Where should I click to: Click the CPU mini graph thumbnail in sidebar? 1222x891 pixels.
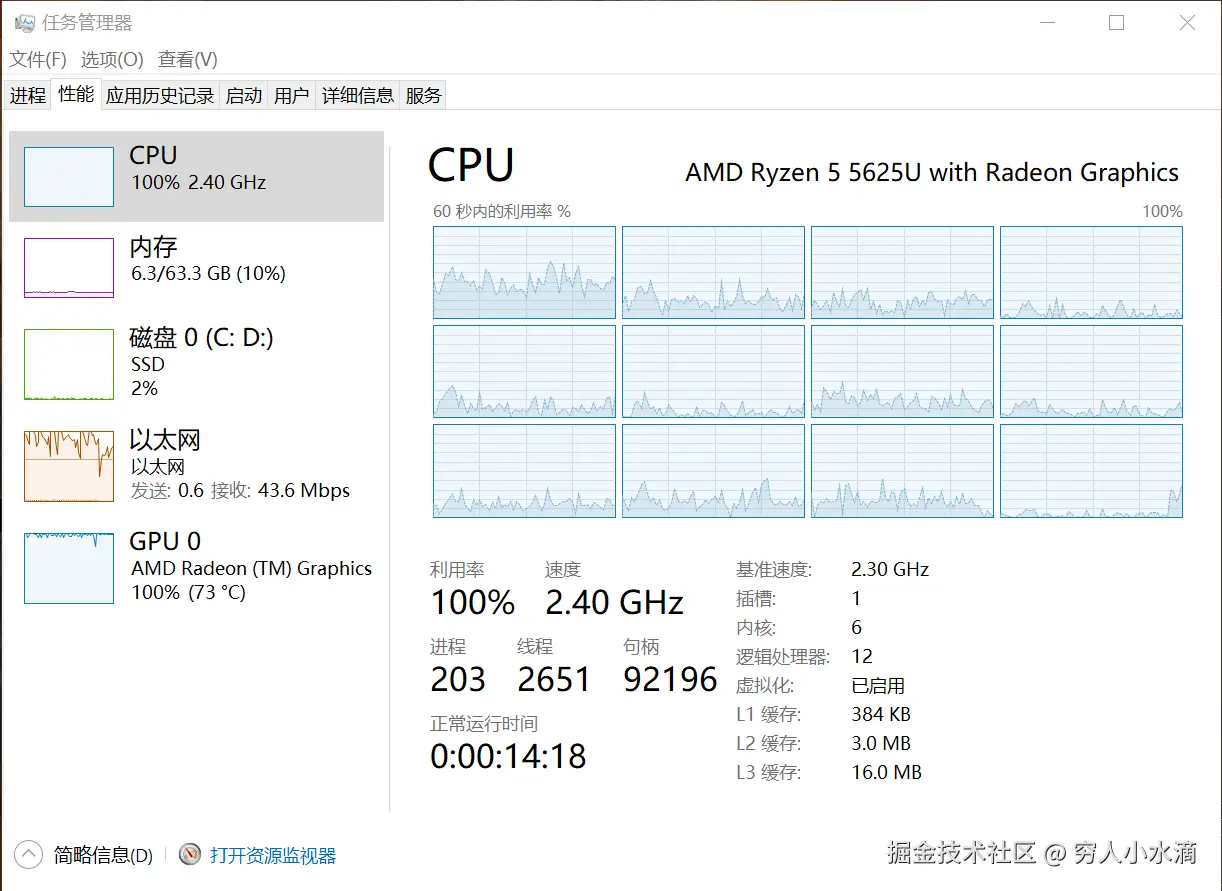click(69, 177)
